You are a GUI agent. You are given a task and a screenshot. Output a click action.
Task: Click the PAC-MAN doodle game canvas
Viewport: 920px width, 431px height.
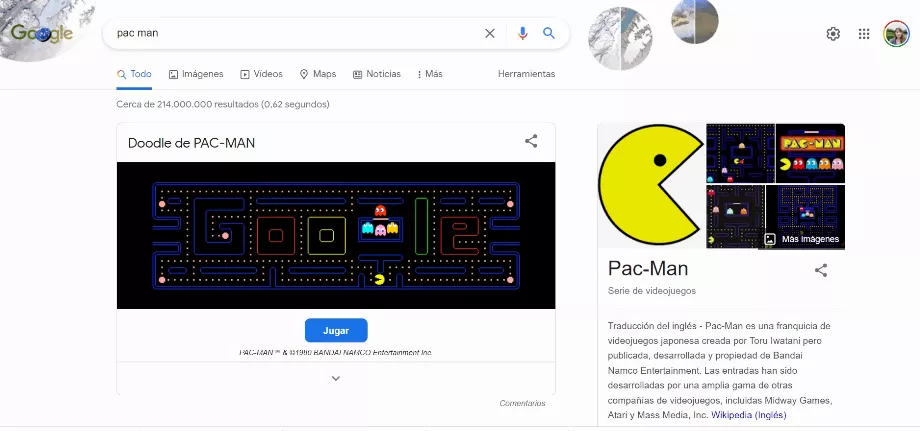[336, 235]
